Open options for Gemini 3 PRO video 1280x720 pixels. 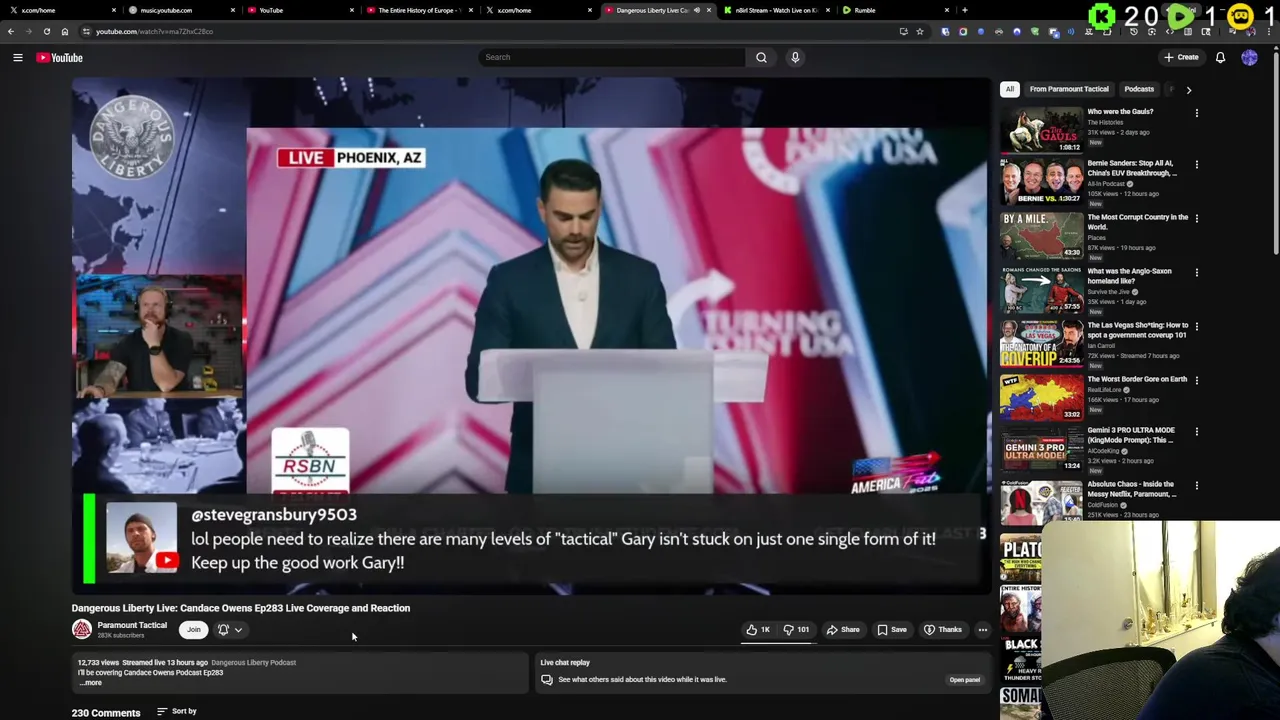pyautogui.click(x=1196, y=432)
